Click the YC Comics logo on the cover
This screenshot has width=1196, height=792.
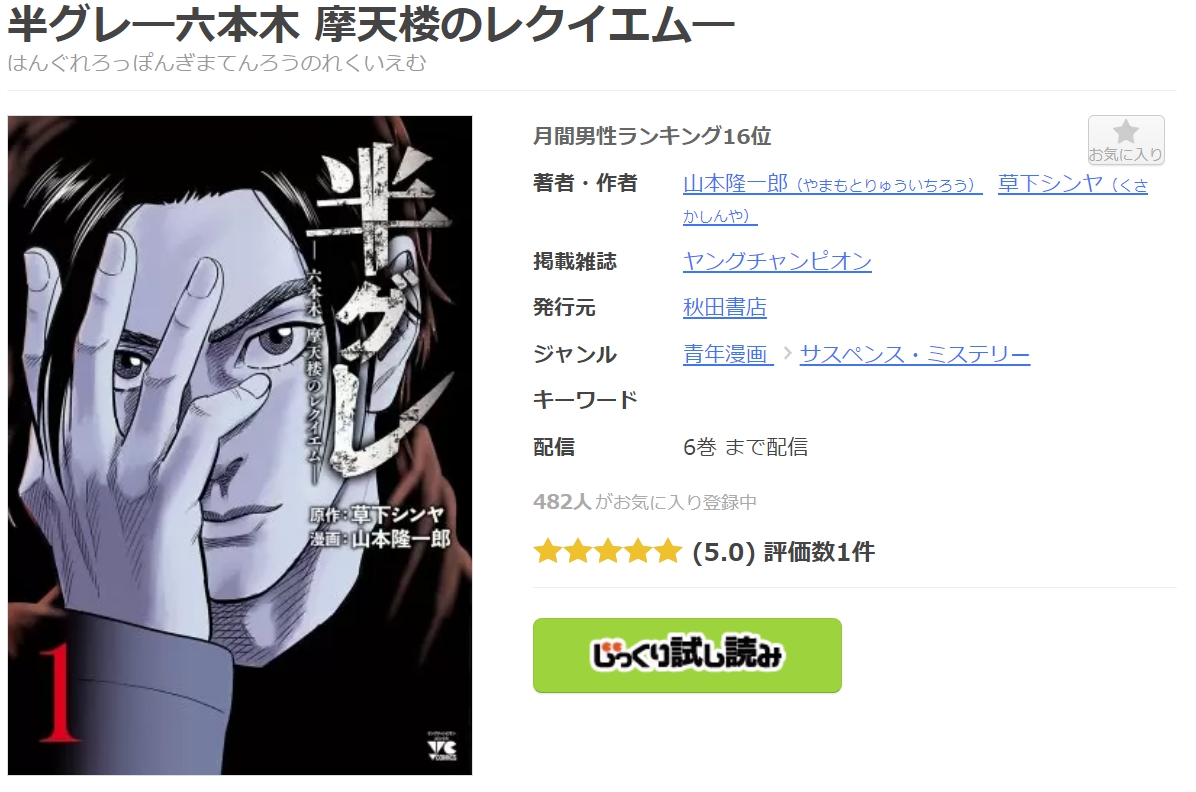pyautogui.click(x=442, y=748)
